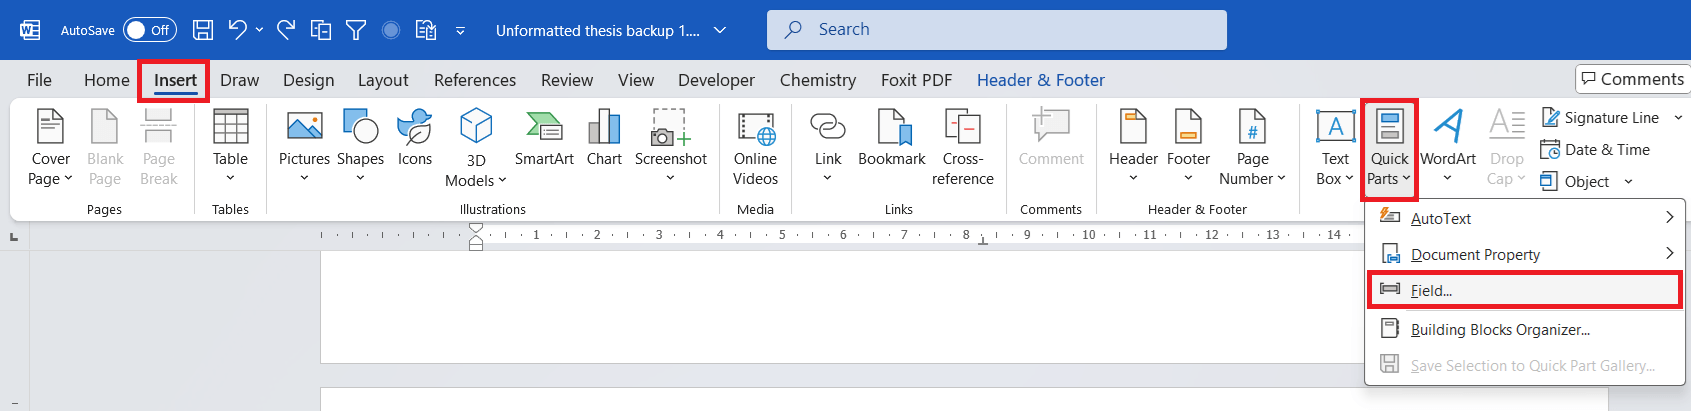Click the ruler tab selector
Image resolution: width=1691 pixels, height=411 pixels.
(x=14, y=237)
